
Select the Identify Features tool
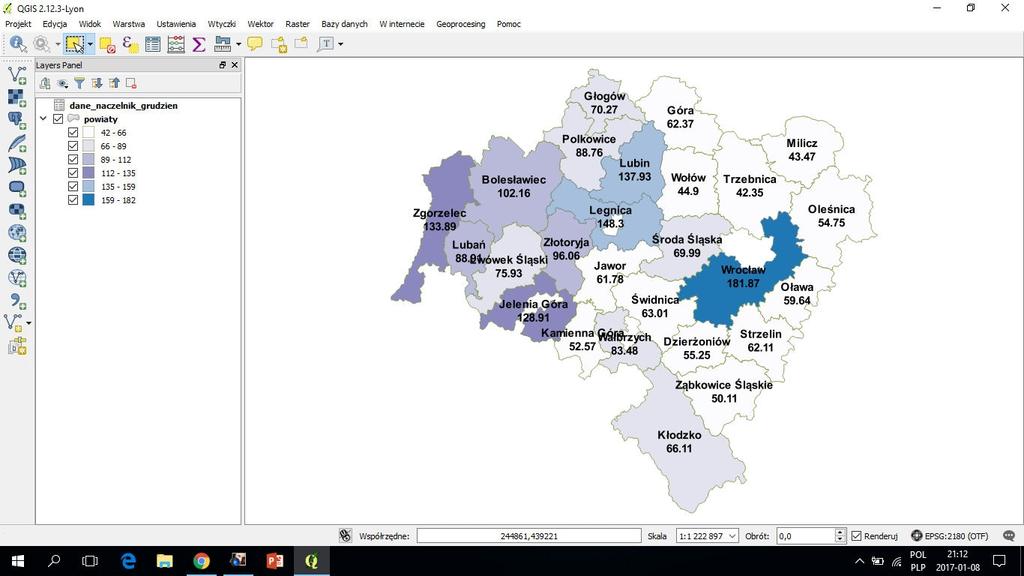(x=18, y=44)
